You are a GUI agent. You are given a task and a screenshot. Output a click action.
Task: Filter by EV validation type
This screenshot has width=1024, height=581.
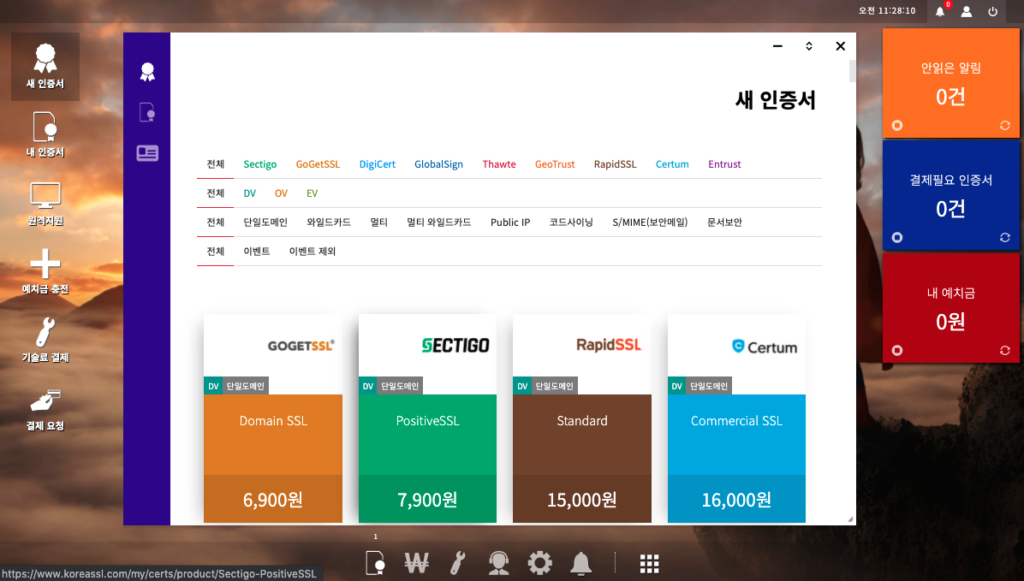[312, 193]
